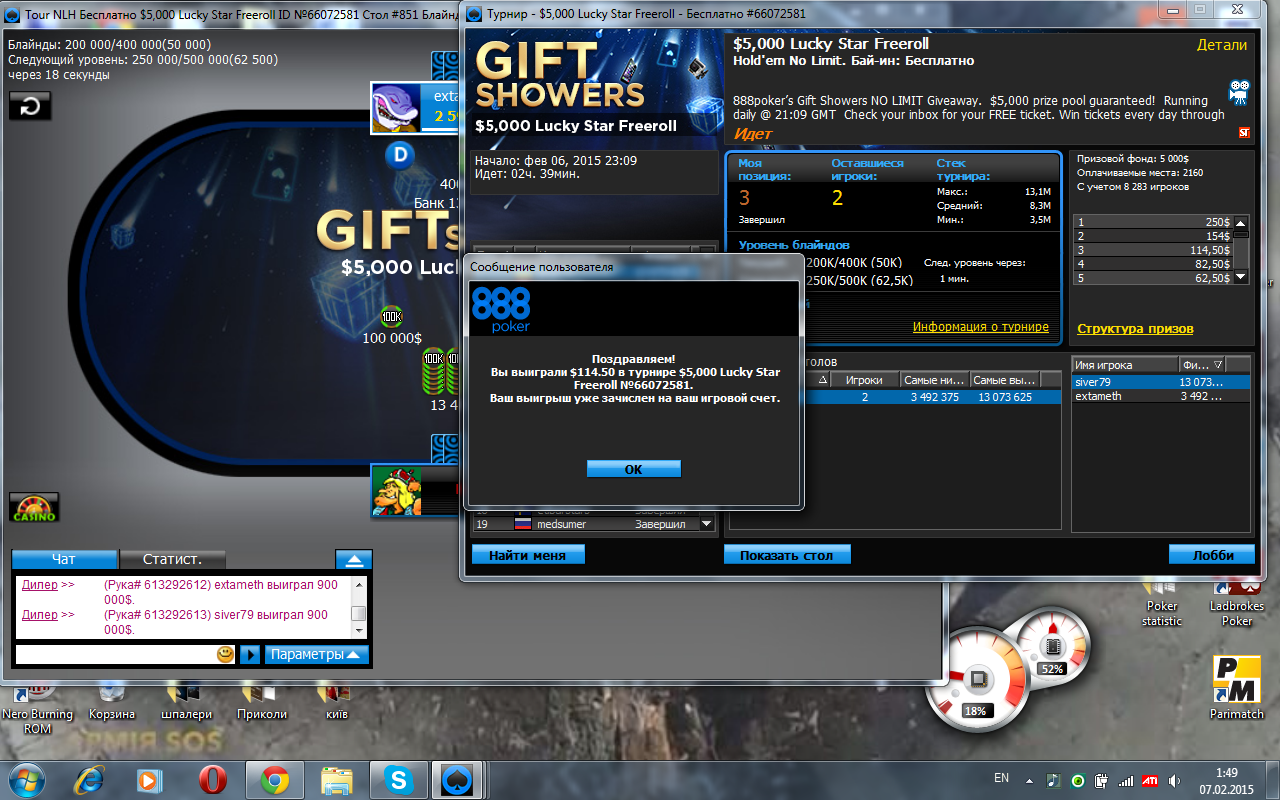The height and width of the screenshot is (800, 1280).
Task: Click the medsumer player row
Action: pos(585,524)
